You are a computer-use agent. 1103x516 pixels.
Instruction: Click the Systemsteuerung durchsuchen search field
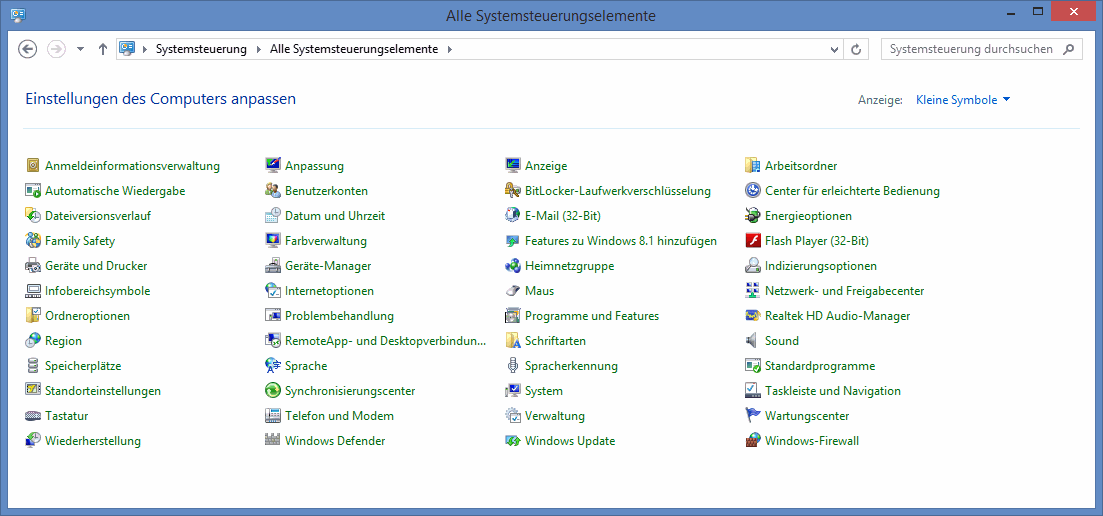point(970,49)
